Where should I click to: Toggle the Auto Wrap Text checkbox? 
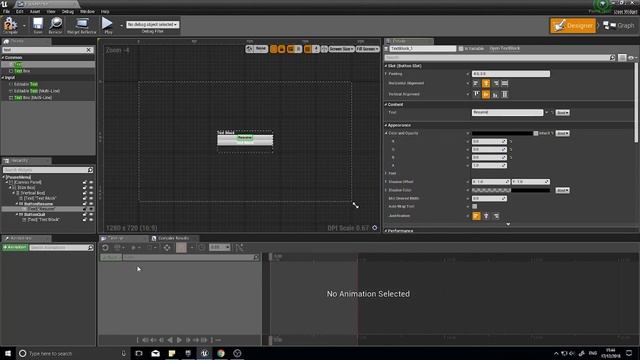pyautogui.click(x=475, y=207)
